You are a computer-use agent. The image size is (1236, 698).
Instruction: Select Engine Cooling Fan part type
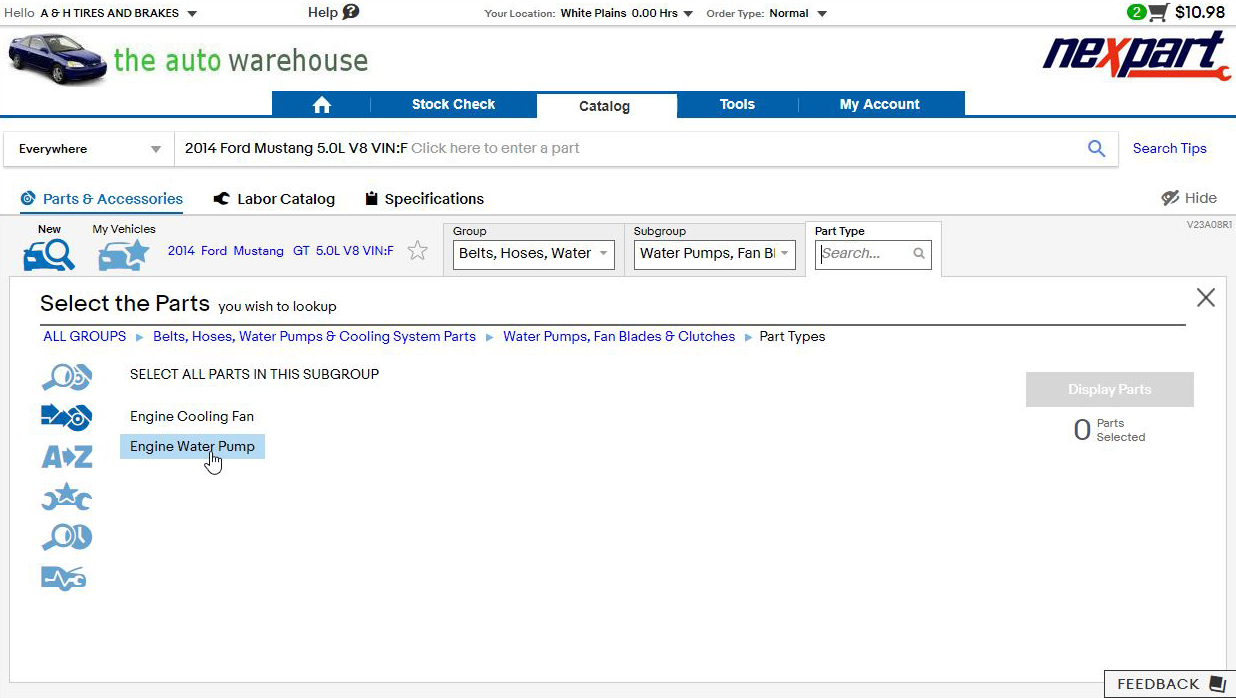192,417
